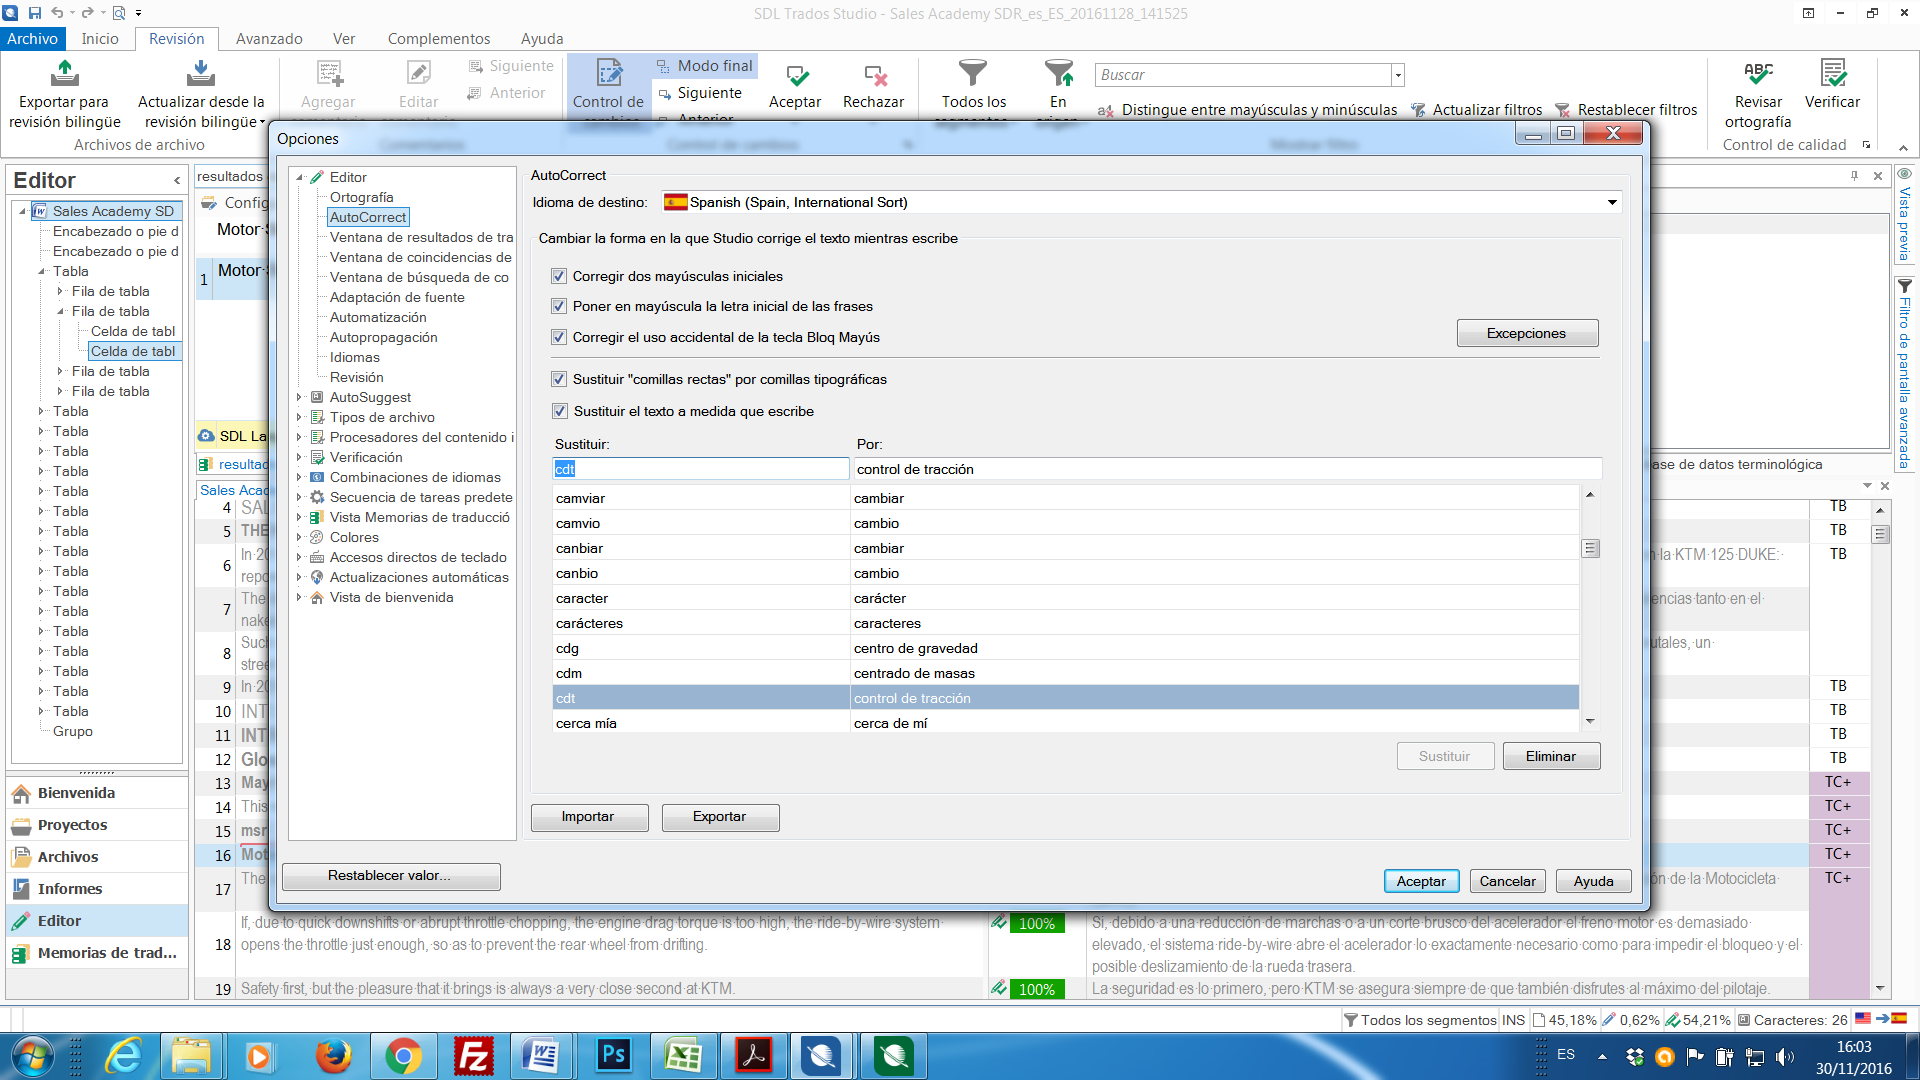Expand Verificación node in options tree

299,457
